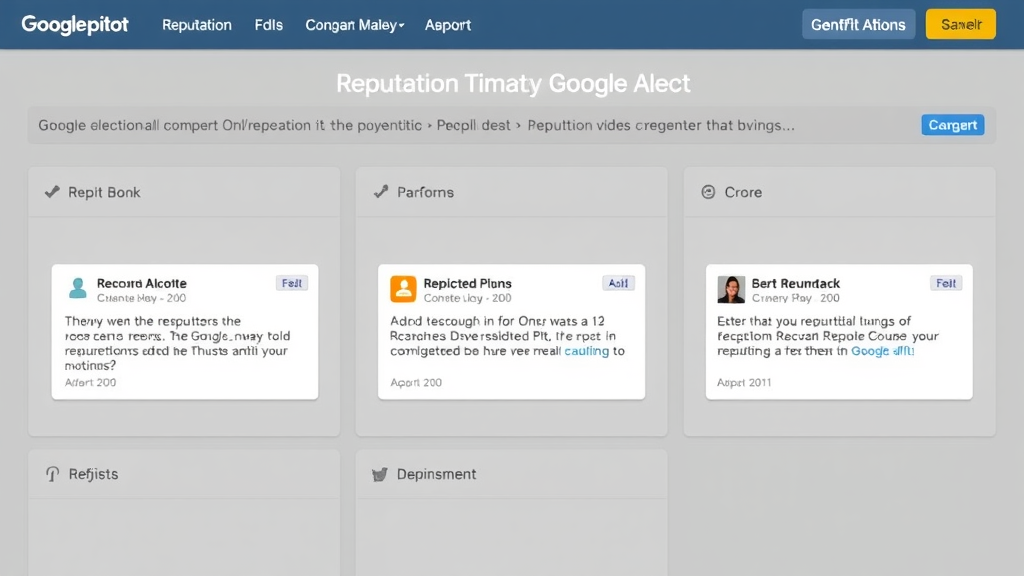Click 'Aspet 2011' date in Bert Reundack card
This screenshot has height=576, width=1024.
click(x=744, y=383)
